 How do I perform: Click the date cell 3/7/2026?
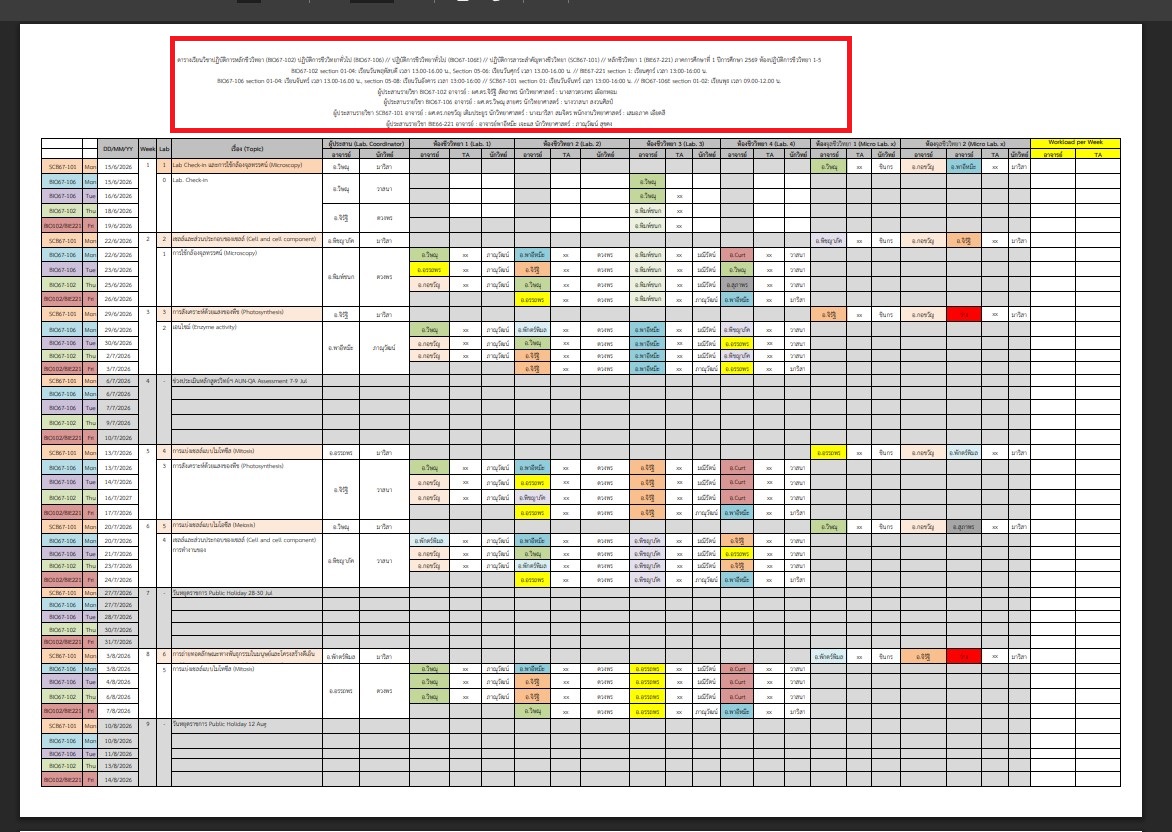click(x=118, y=369)
